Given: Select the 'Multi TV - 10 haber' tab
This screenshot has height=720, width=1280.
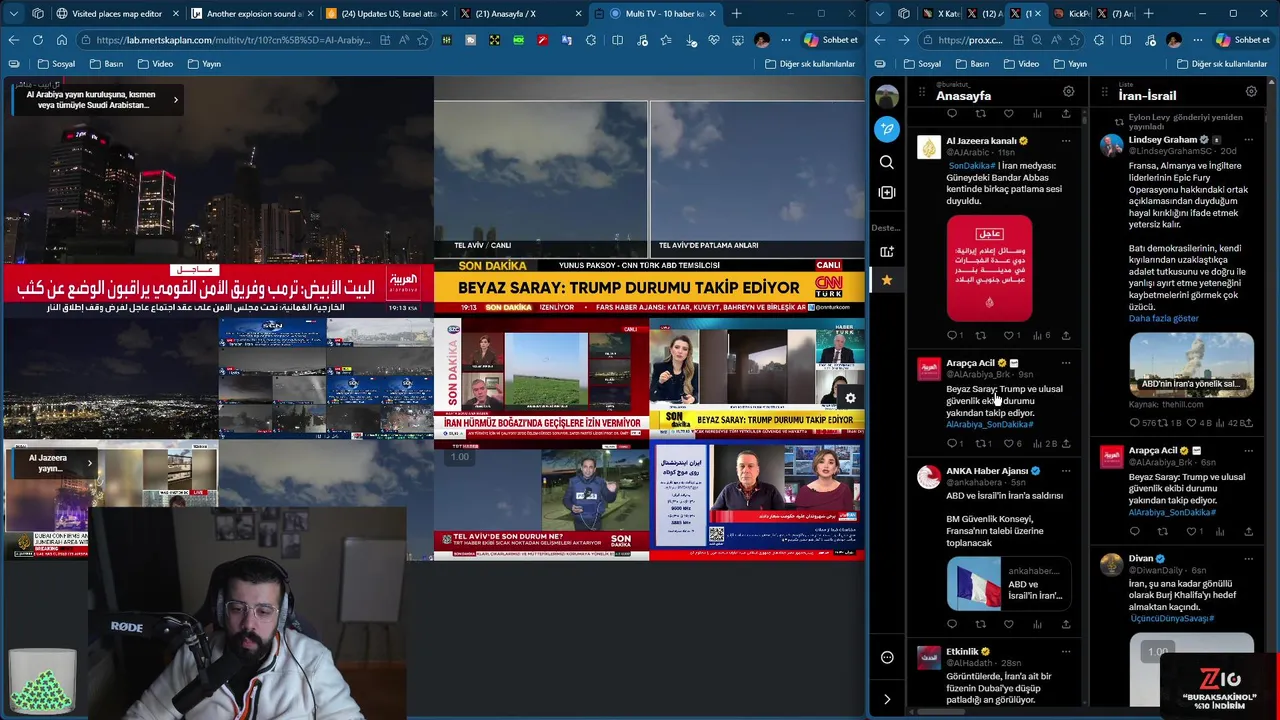Looking at the screenshot, I should click(x=655, y=14).
